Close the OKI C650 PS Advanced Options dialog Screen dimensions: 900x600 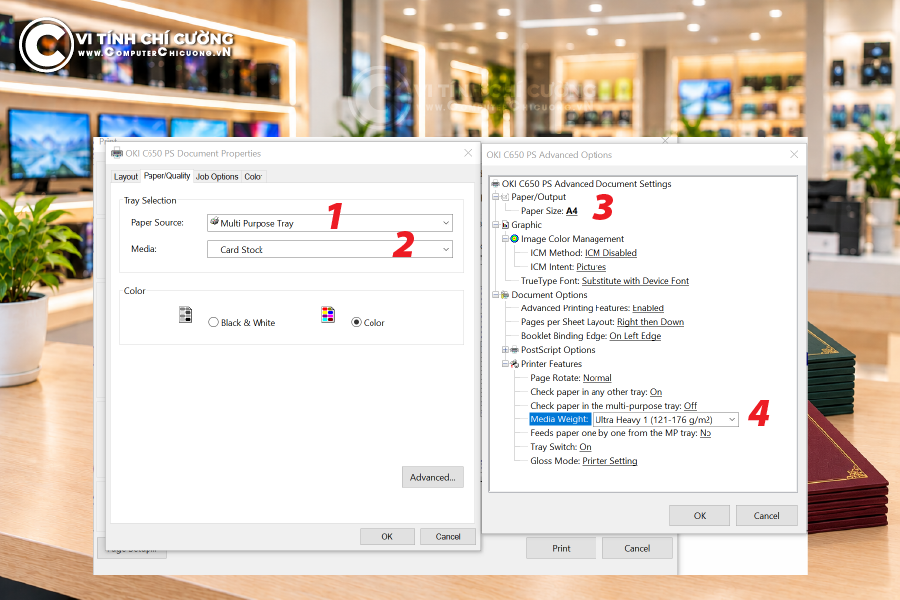[x=794, y=154]
